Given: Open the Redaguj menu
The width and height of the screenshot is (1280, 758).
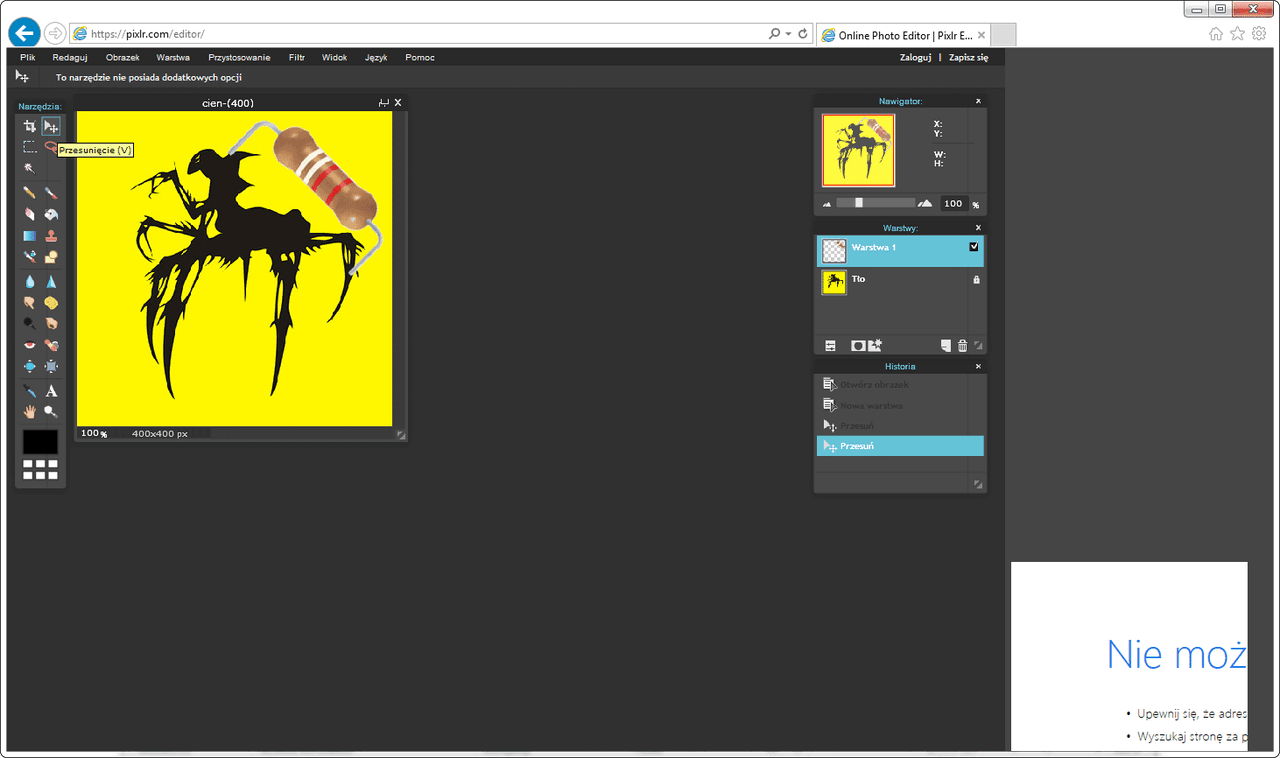Looking at the screenshot, I should tap(70, 57).
